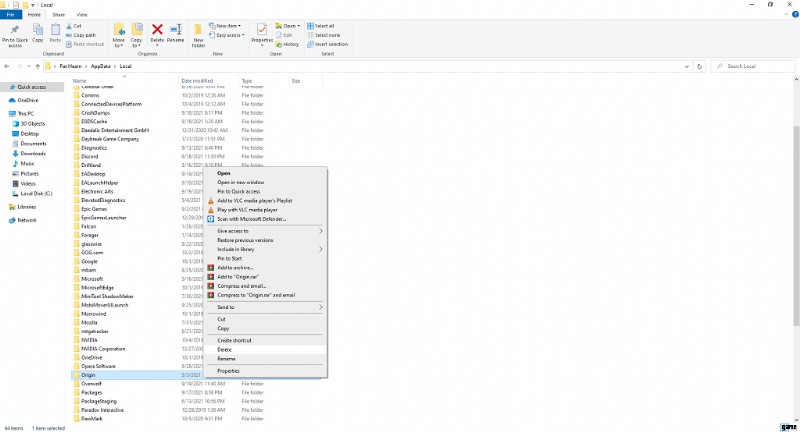
Task: Switch to the Share ribbon tab
Action: pos(59,15)
